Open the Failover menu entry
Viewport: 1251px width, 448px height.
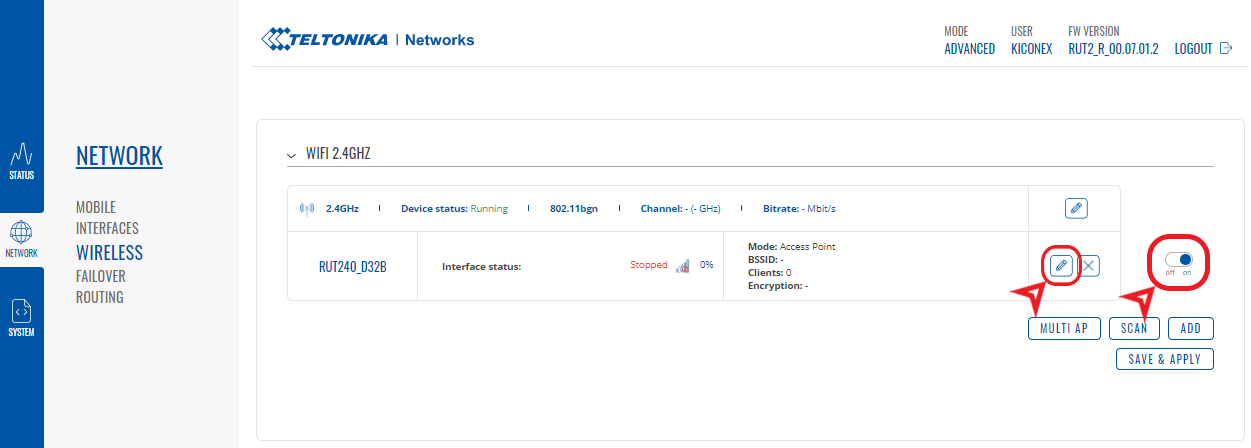pos(101,276)
